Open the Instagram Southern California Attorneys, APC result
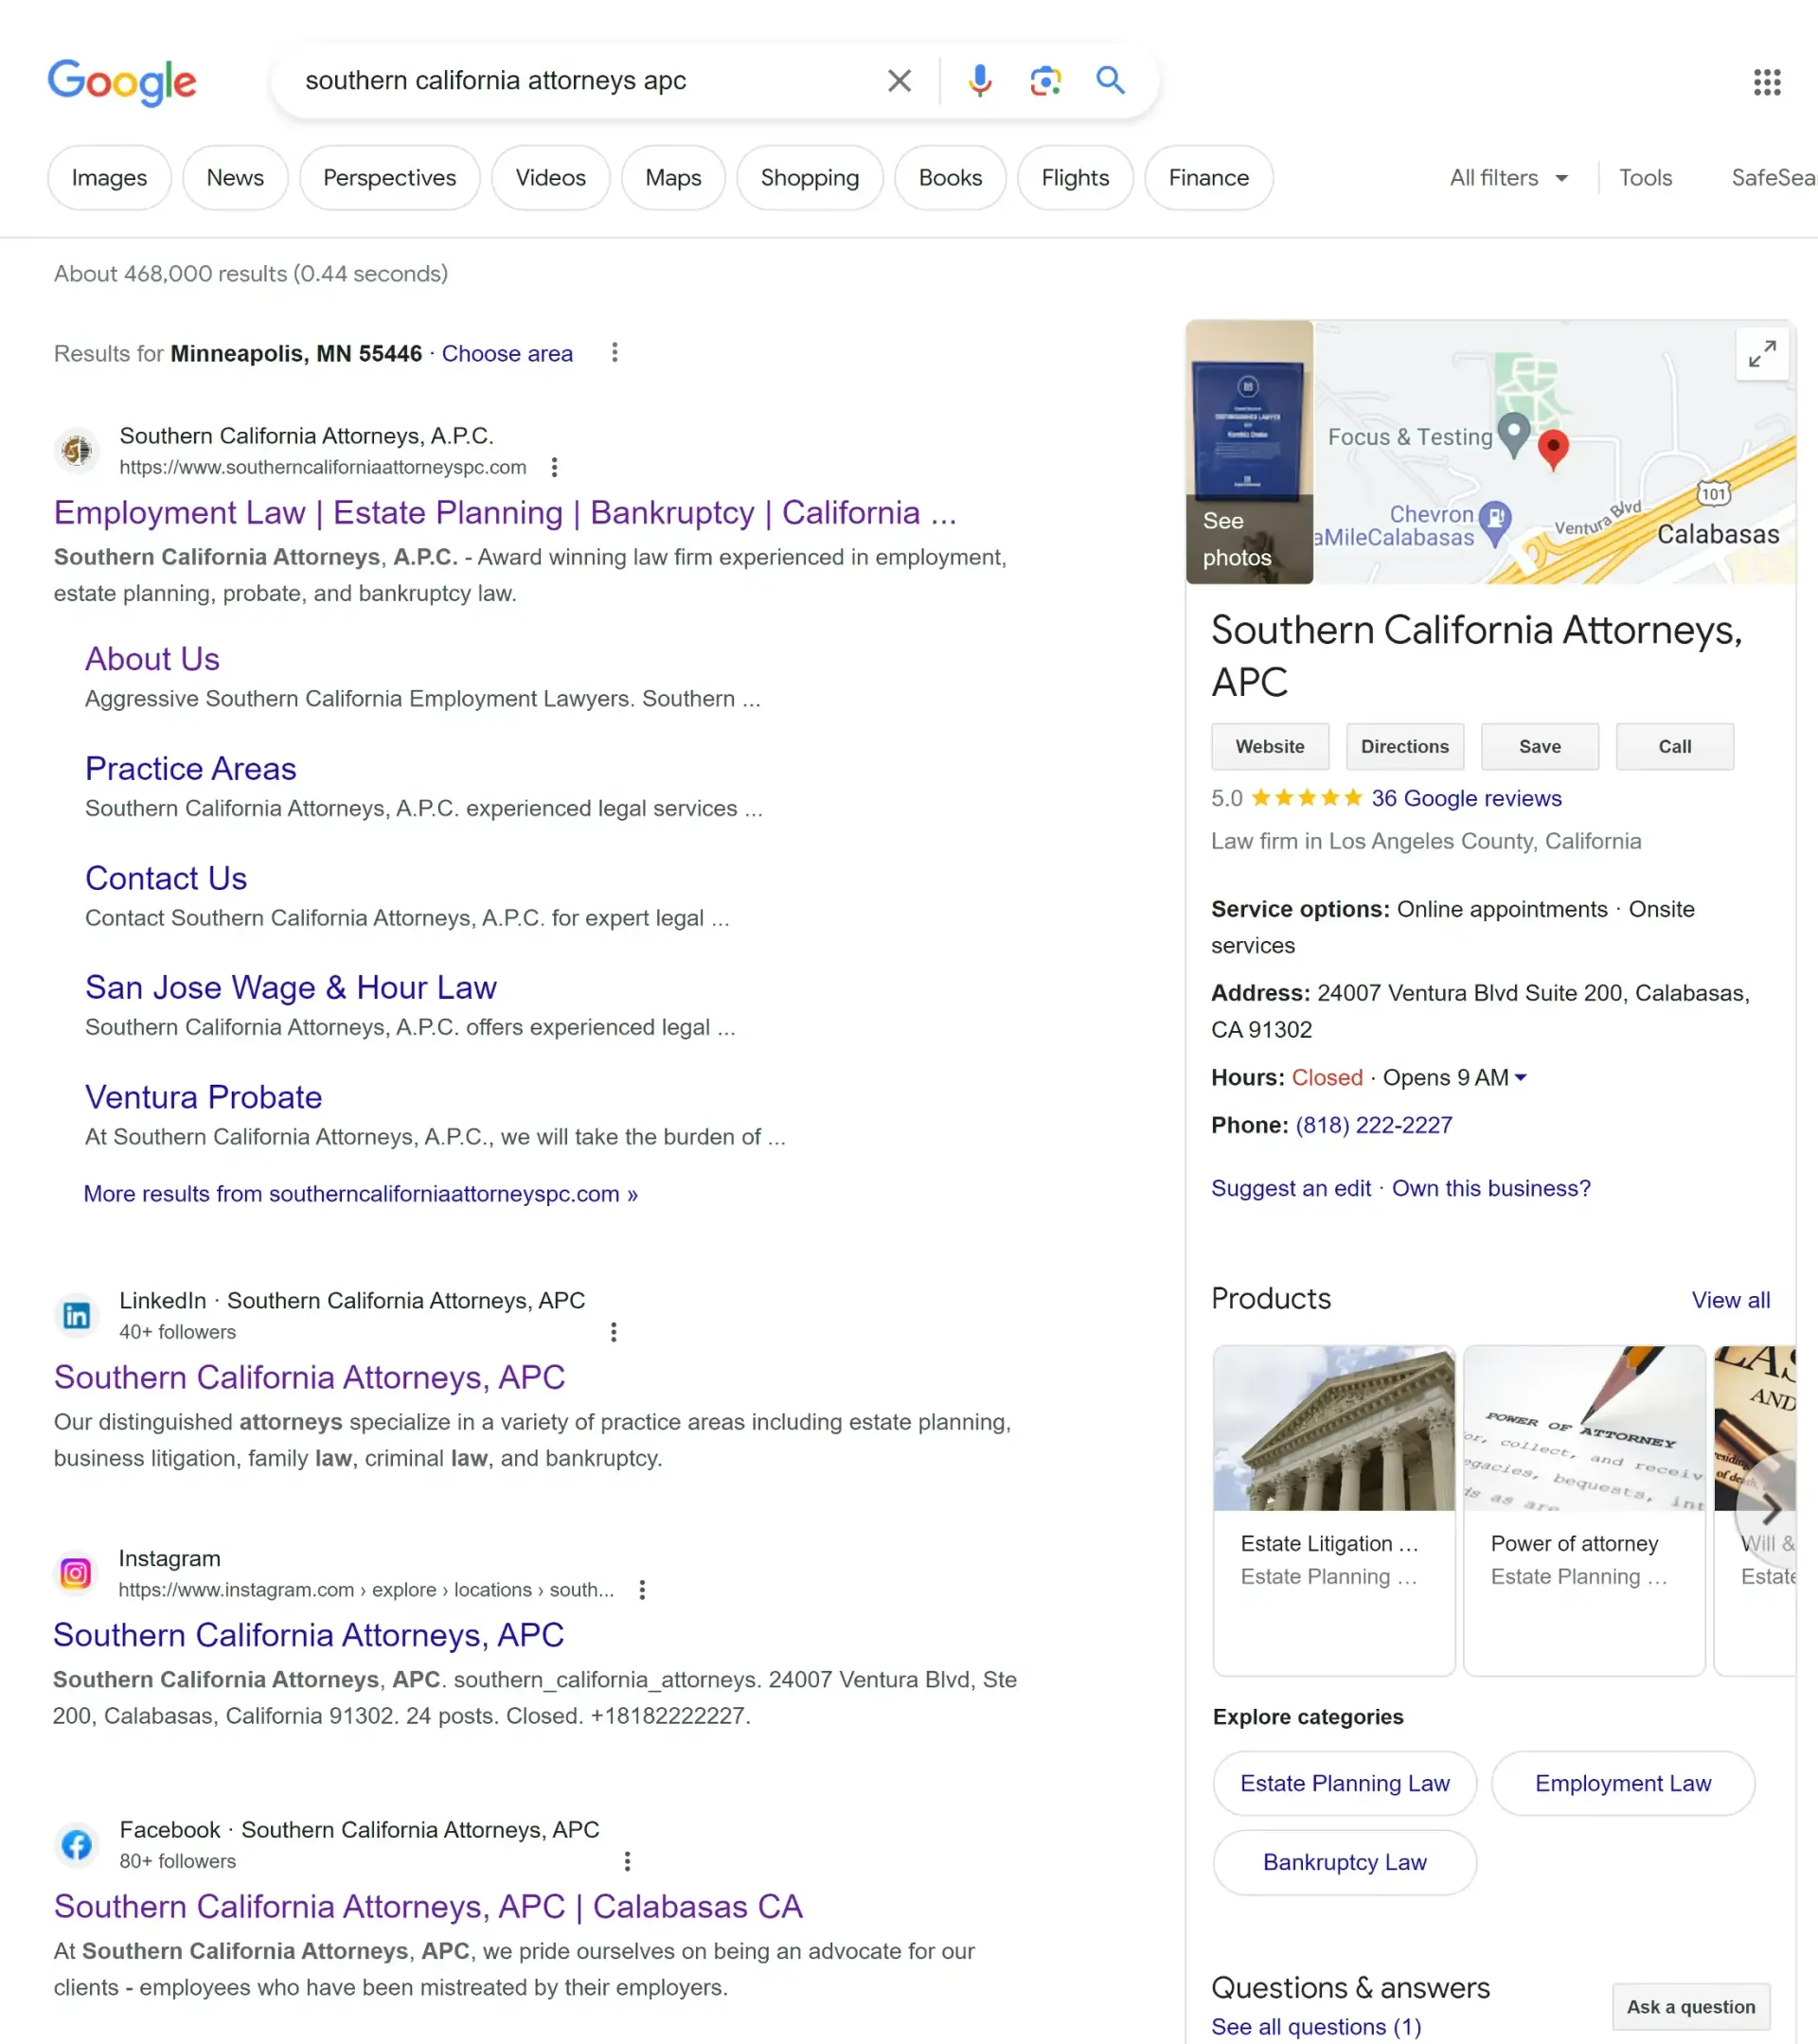Image resolution: width=1818 pixels, height=2044 pixels. pos(309,1634)
